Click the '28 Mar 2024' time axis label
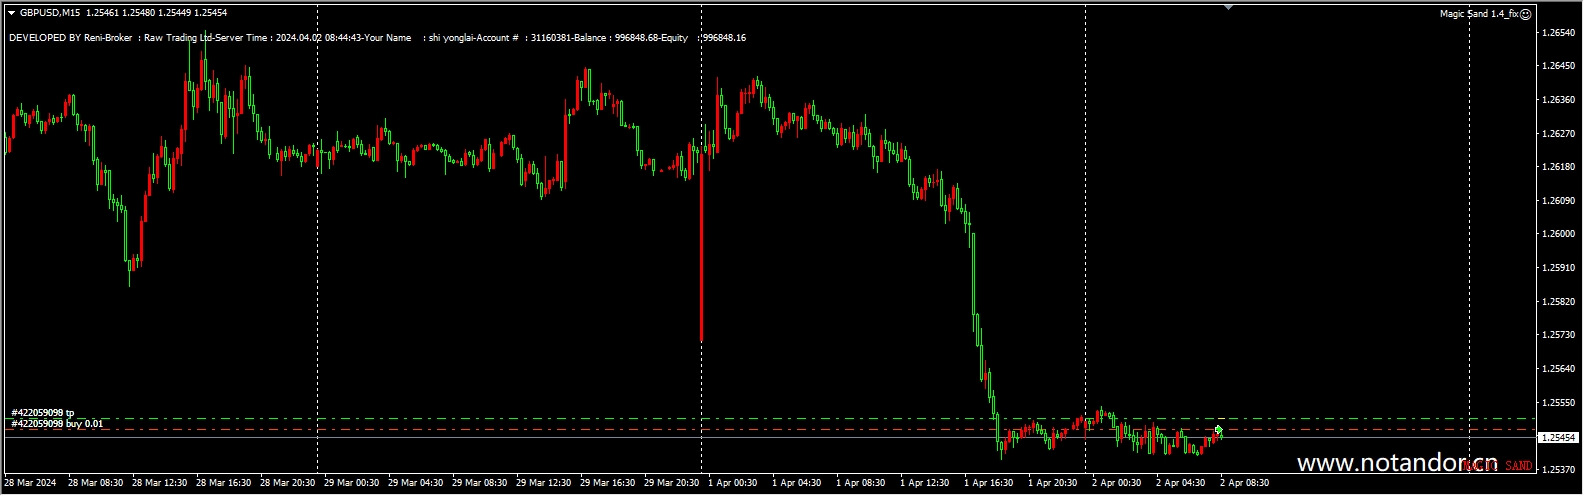The height and width of the screenshot is (496, 1584). [29, 483]
